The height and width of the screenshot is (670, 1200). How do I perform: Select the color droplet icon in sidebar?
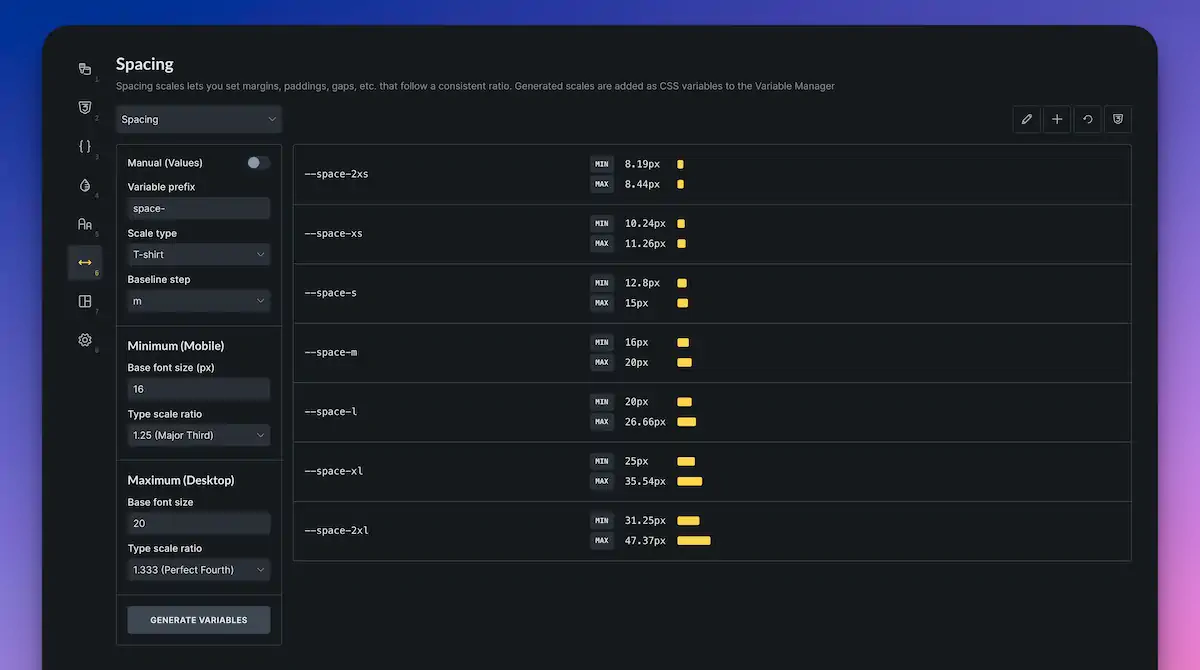pyautogui.click(x=85, y=184)
